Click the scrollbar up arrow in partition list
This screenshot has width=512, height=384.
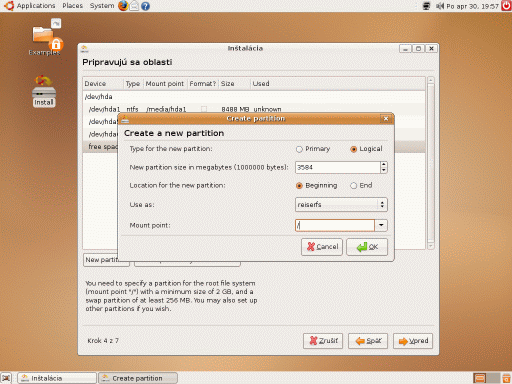coord(430,80)
